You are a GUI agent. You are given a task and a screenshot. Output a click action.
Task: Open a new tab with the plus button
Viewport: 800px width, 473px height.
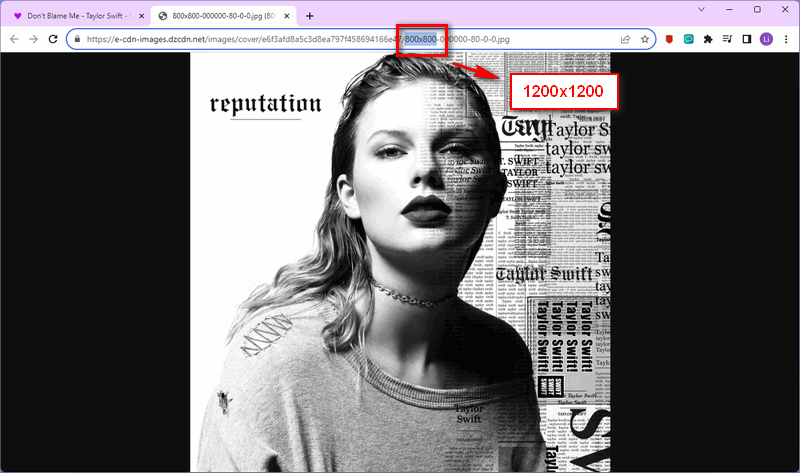coord(310,16)
